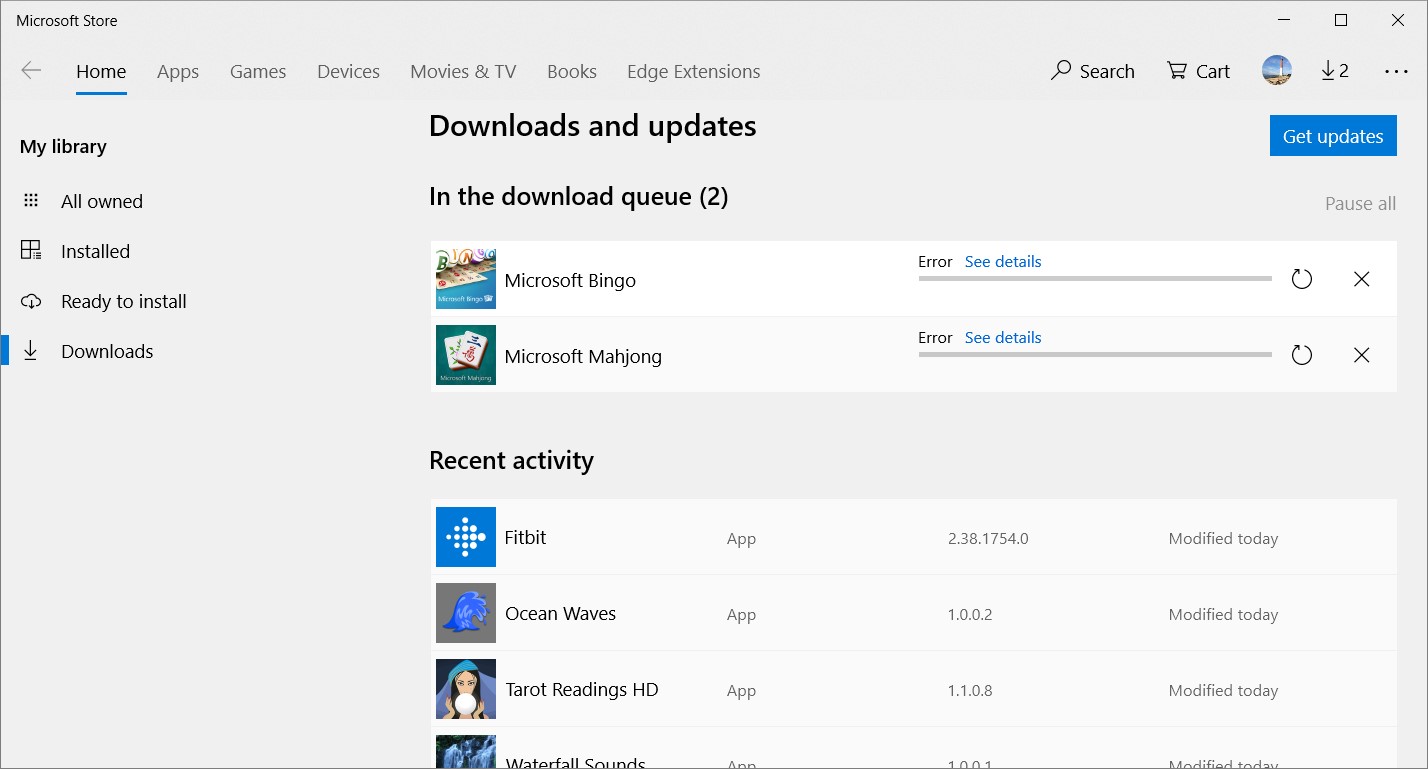Select All owned in My library
Viewport: 1428px width, 769px height.
102,201
